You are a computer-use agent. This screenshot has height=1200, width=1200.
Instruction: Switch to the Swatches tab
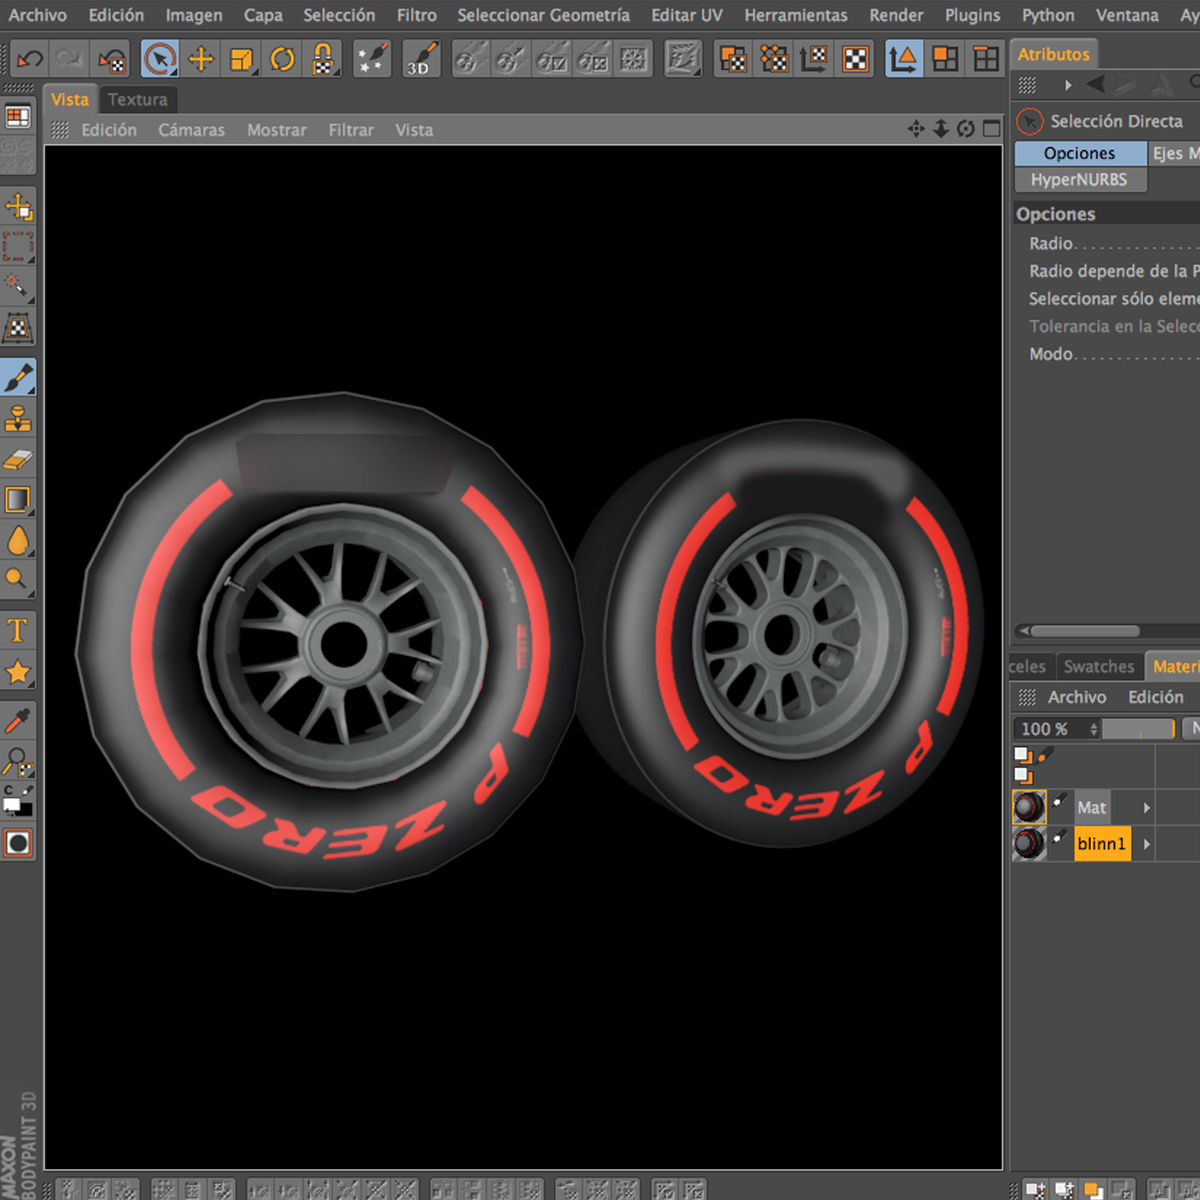[1099, 666]
